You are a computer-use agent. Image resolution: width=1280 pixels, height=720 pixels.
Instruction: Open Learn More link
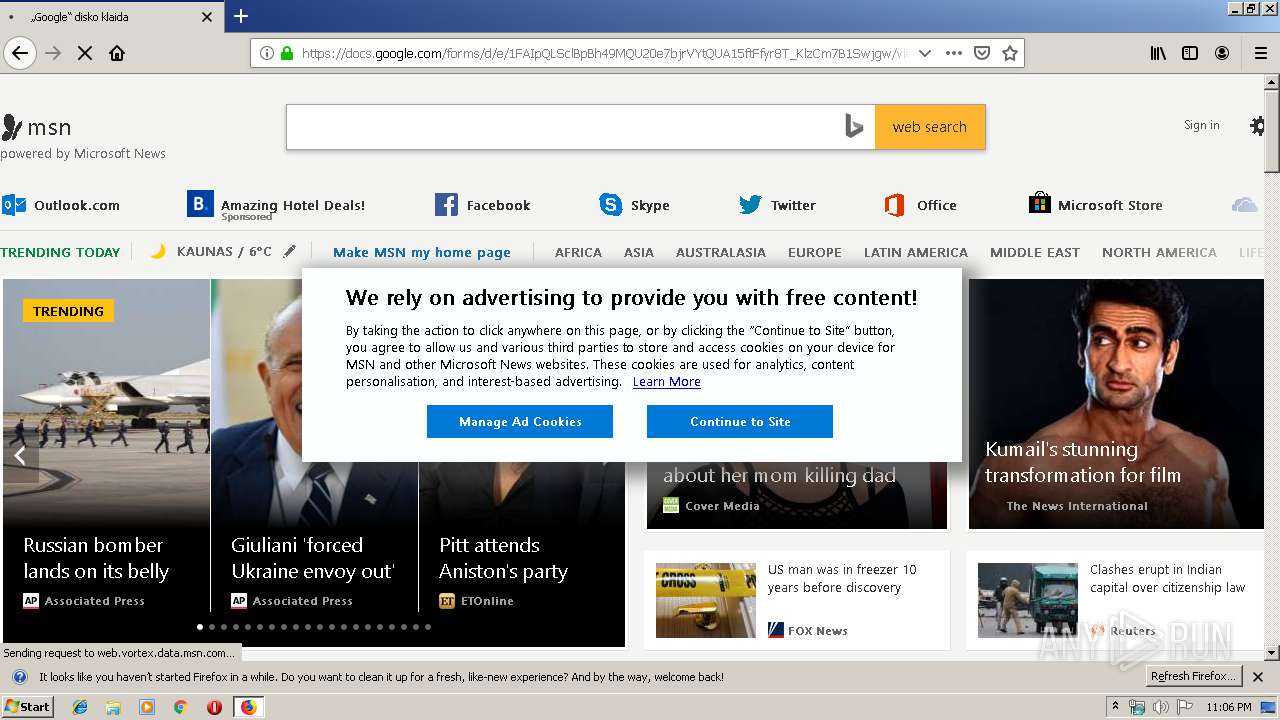tap(666, 382)
